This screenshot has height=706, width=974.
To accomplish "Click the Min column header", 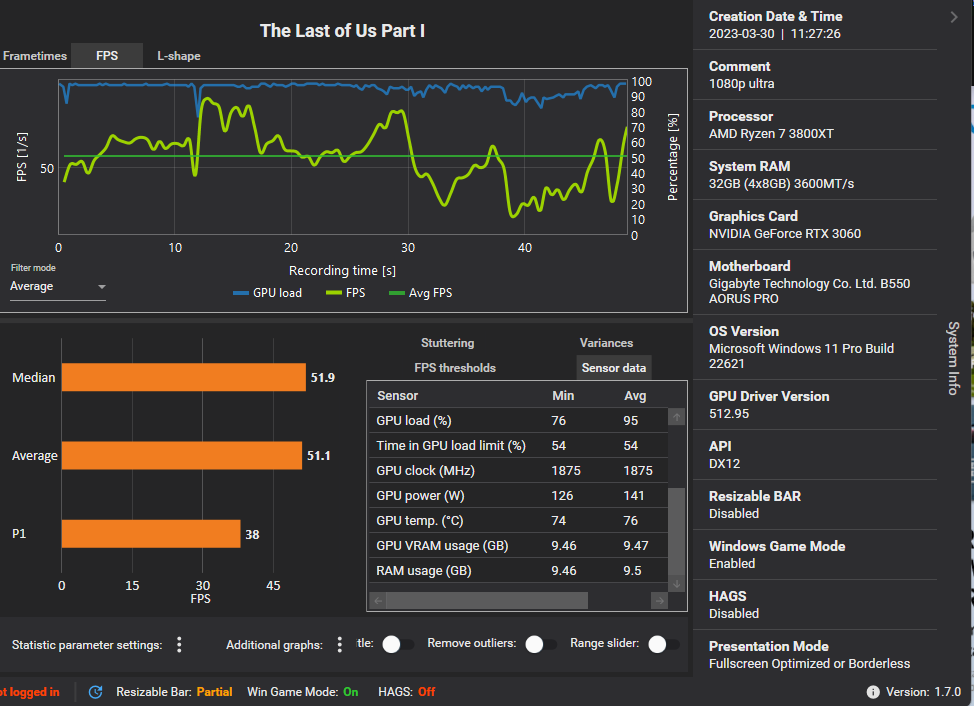I will click(563, 396).
